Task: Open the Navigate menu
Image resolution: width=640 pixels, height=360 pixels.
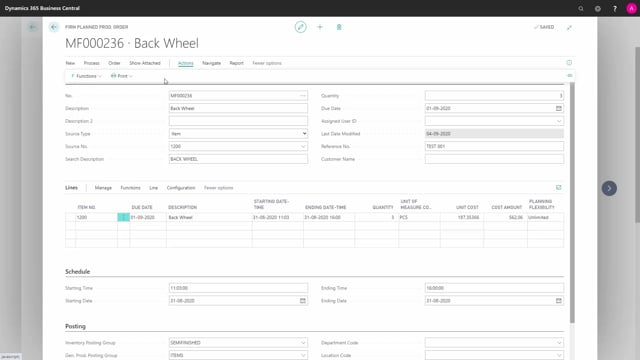Action: [211, 63]
